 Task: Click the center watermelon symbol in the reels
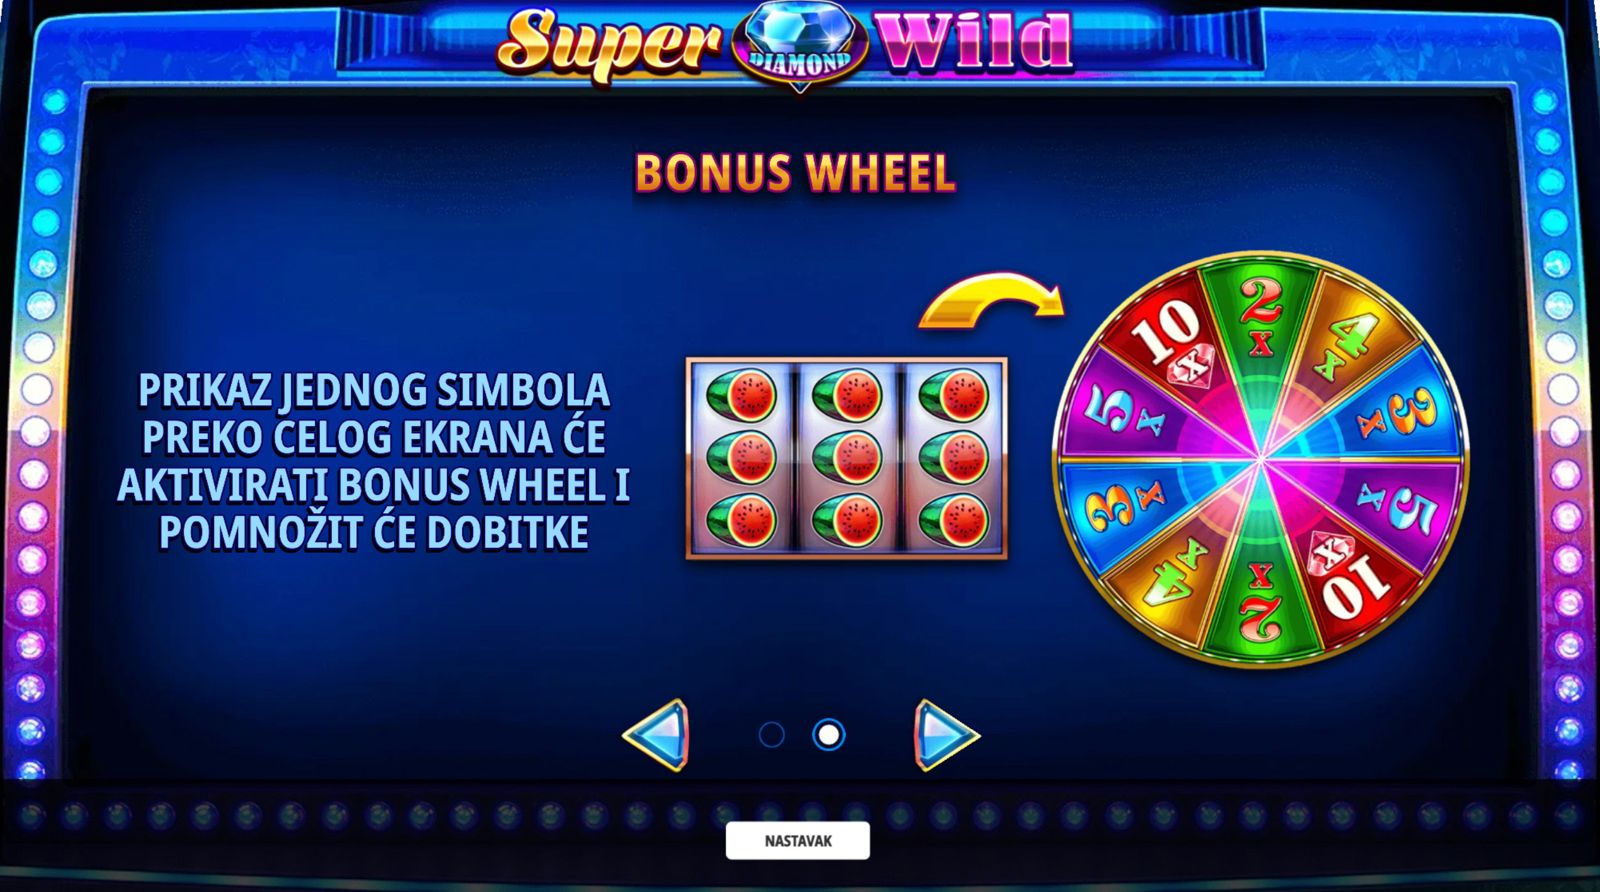847,458
